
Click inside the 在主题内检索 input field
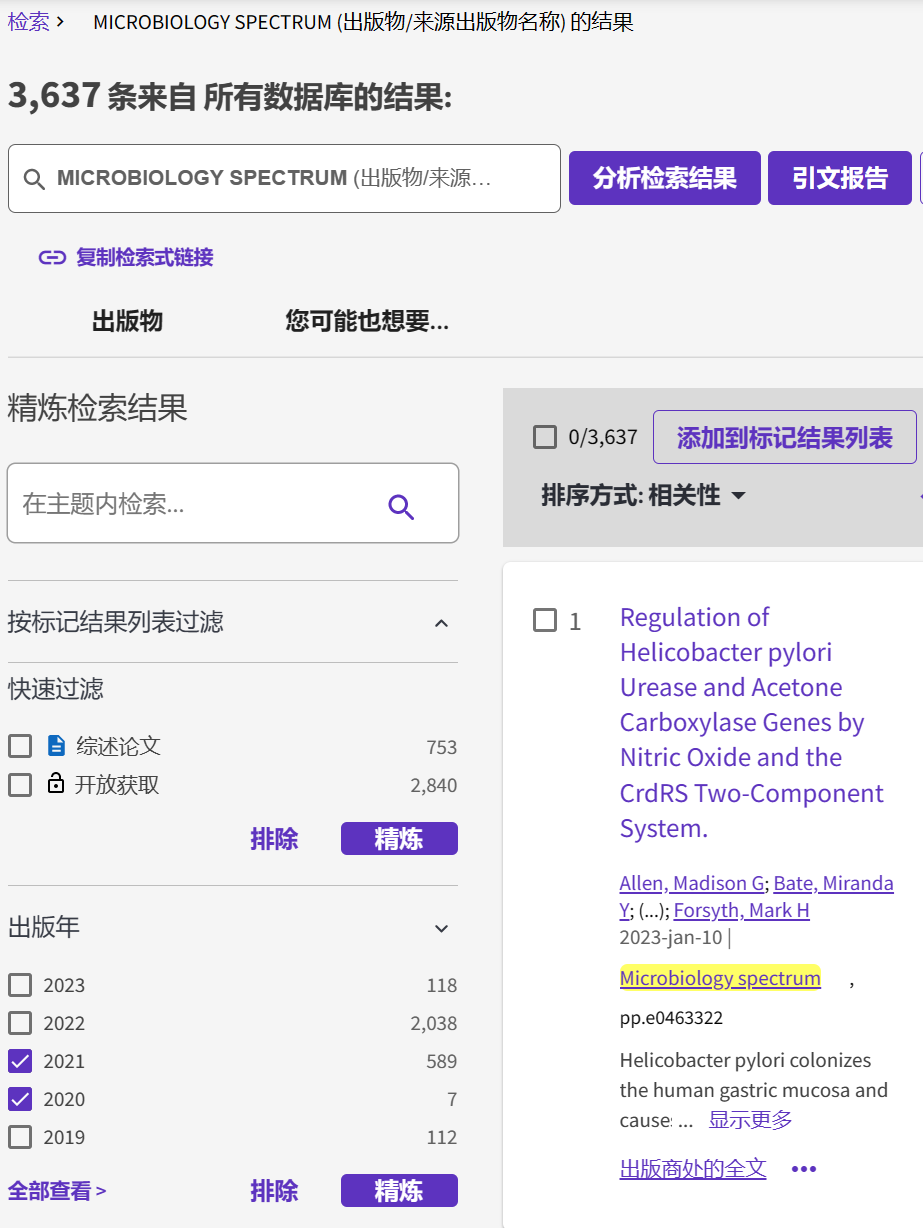coord(180,503)
